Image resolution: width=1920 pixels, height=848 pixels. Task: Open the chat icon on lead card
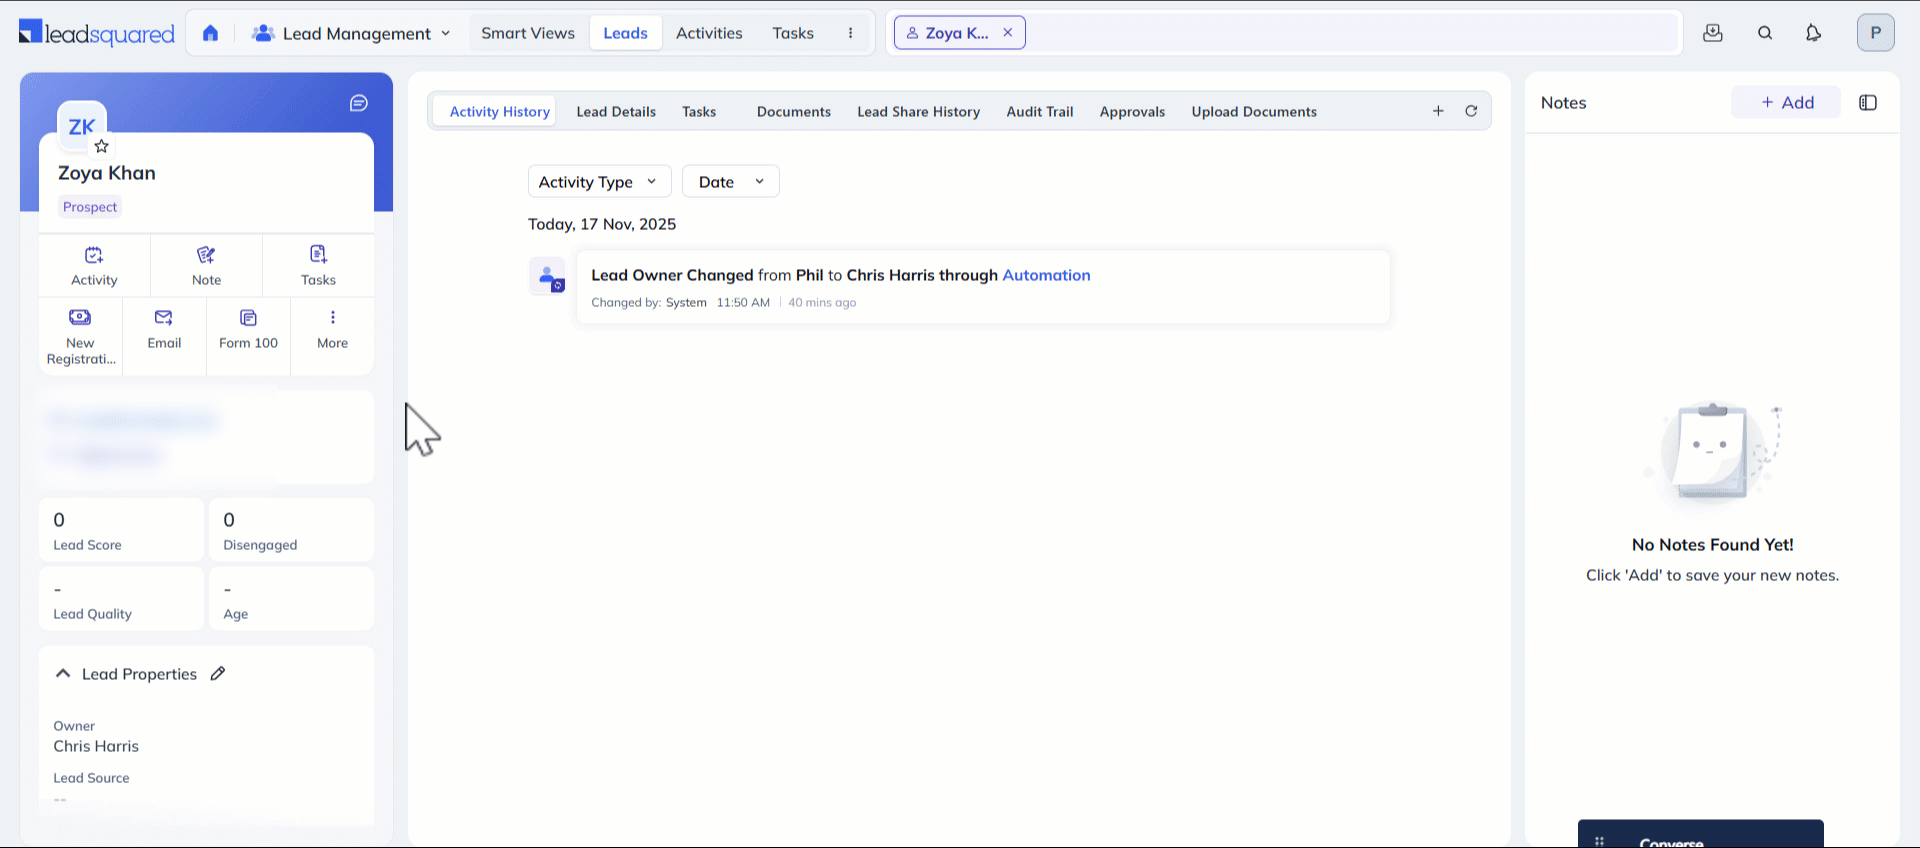click(x=359, y=103)
